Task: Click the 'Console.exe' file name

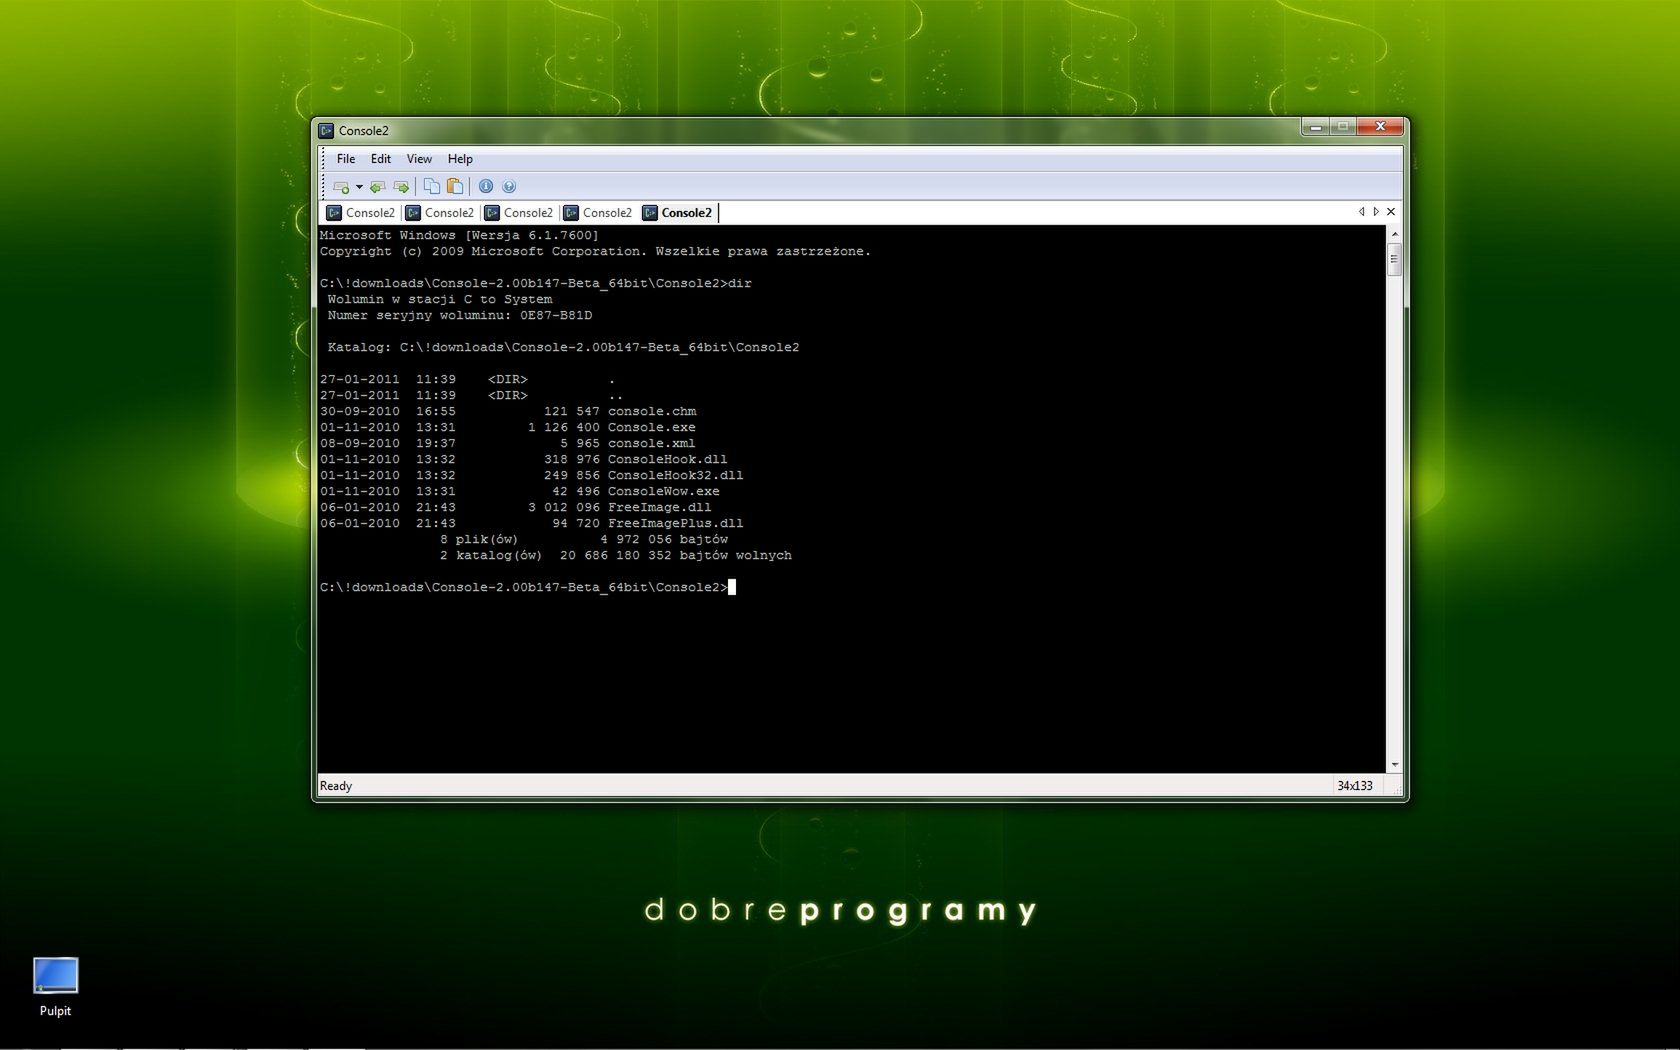Action: pyautogui.click(x=652, y=427)
